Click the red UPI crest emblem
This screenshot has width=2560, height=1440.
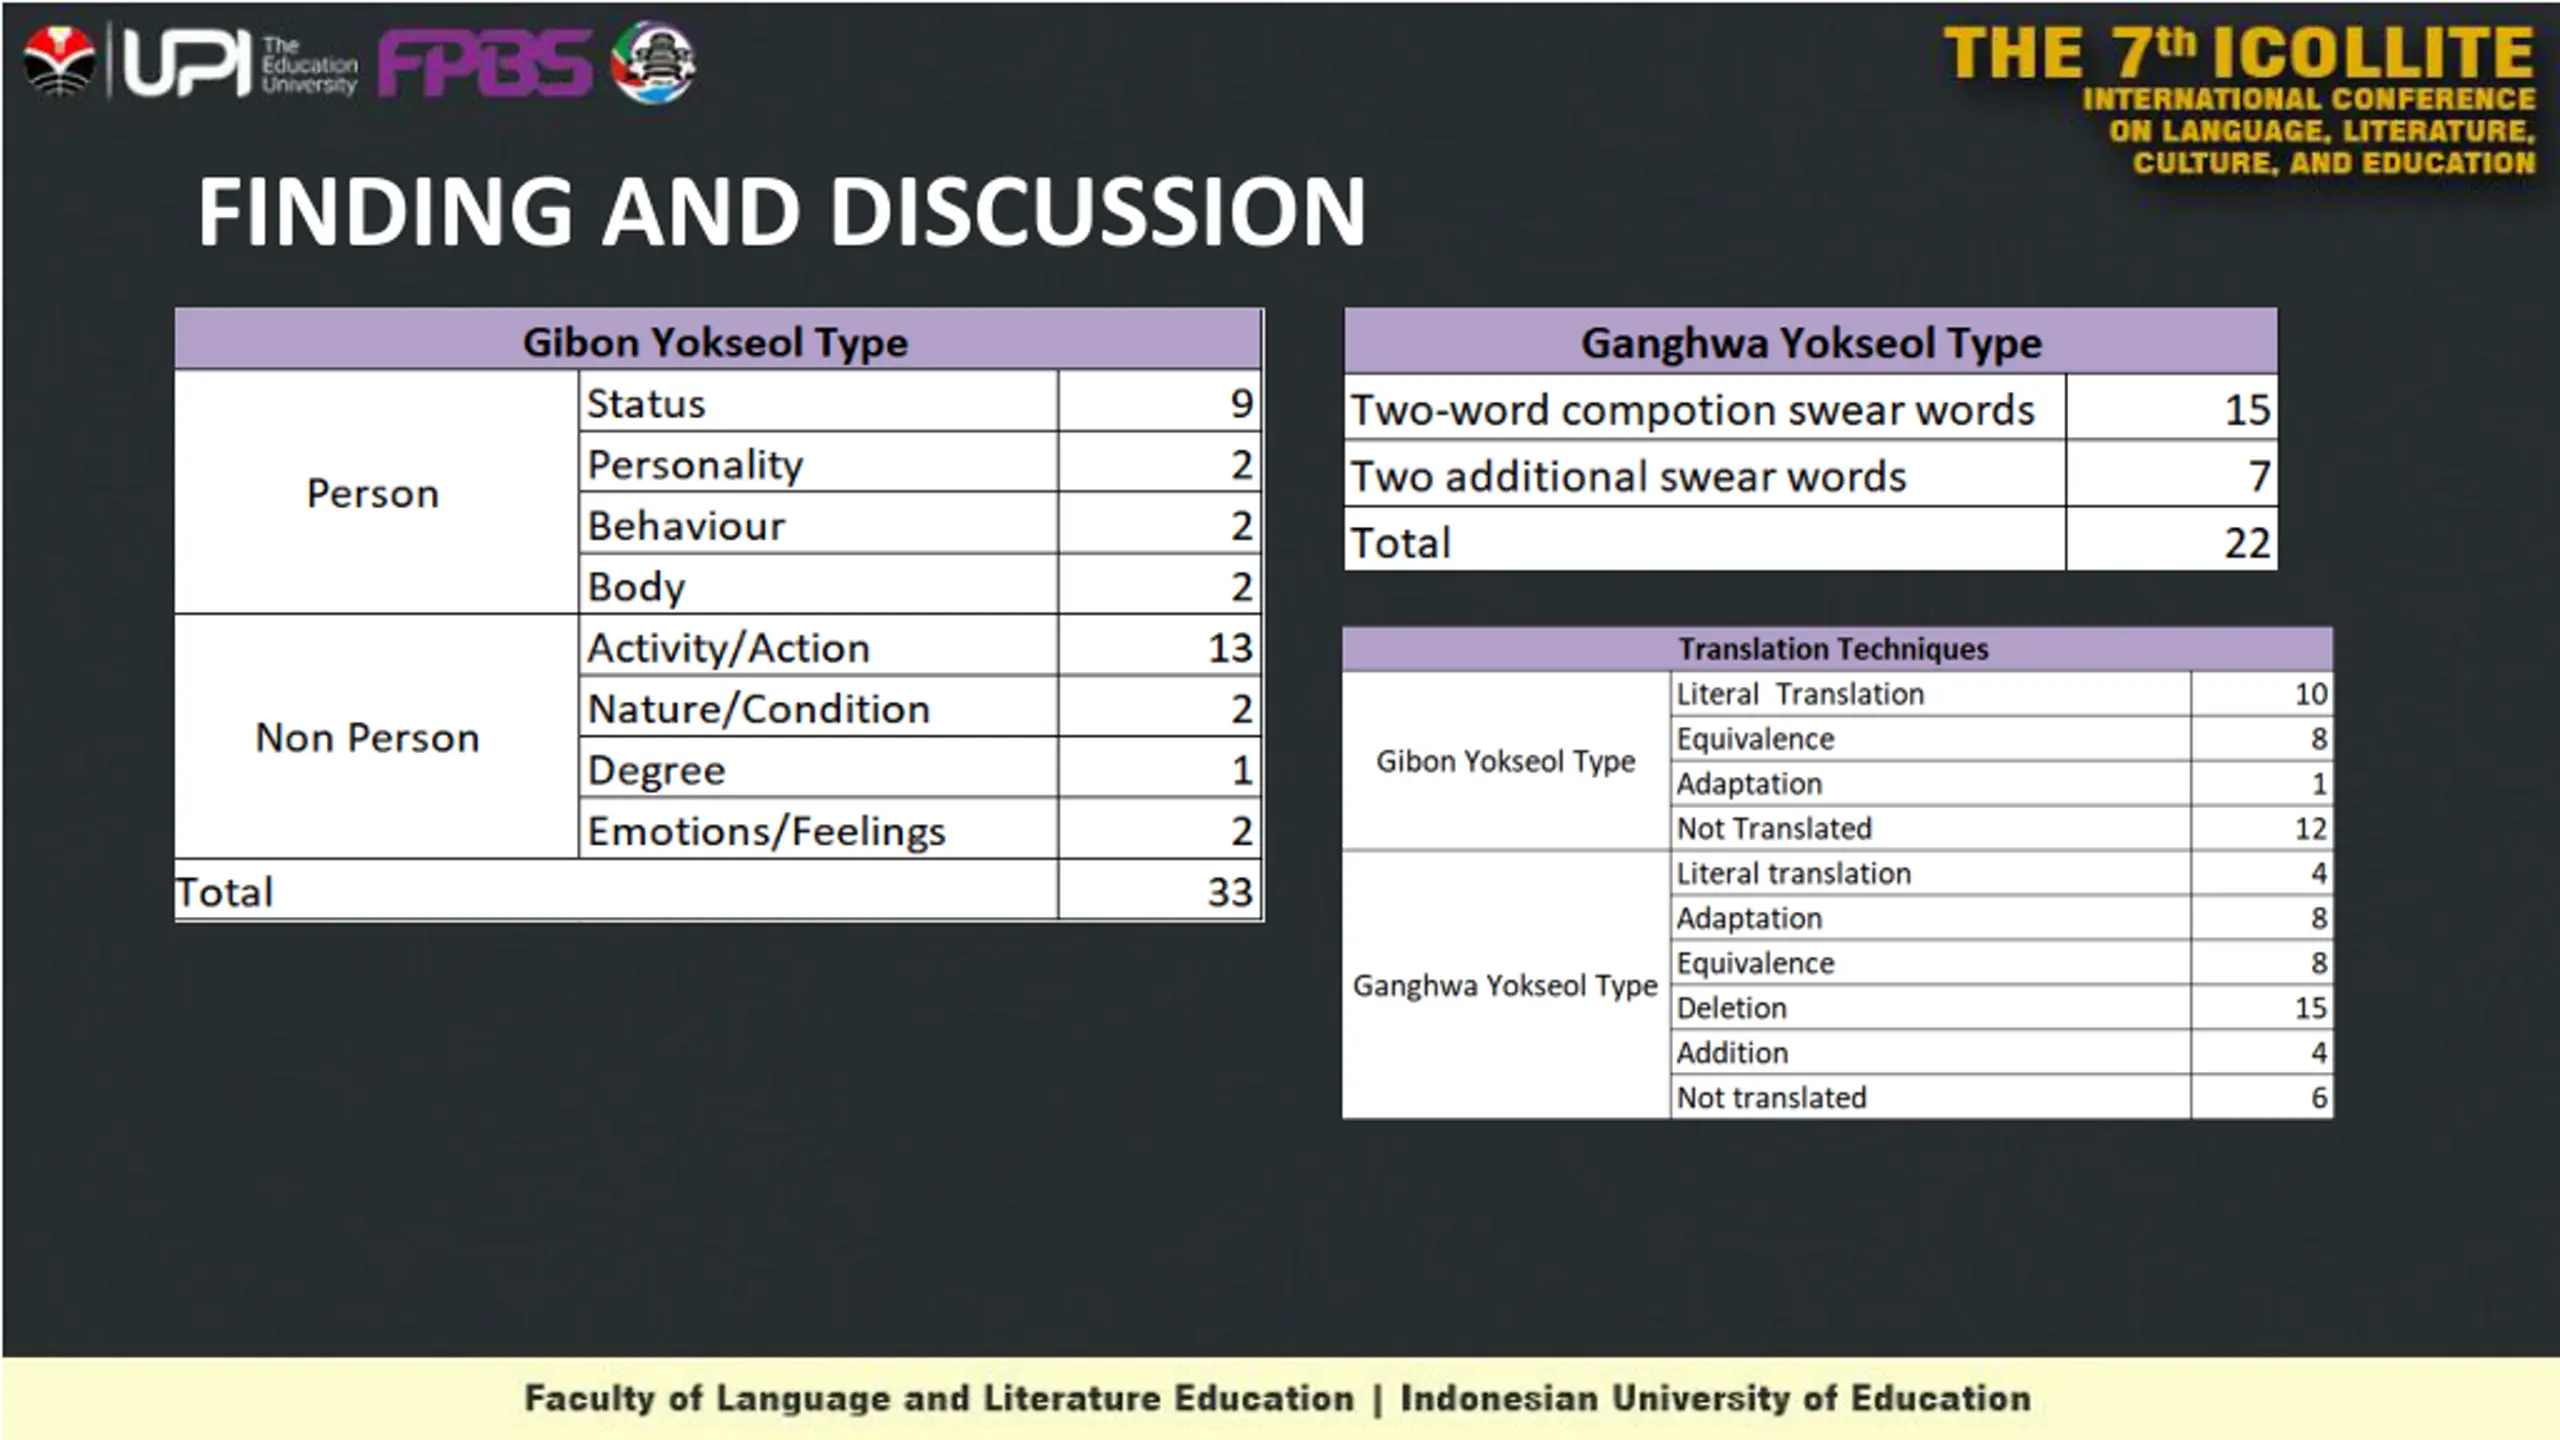coord(60,61)
